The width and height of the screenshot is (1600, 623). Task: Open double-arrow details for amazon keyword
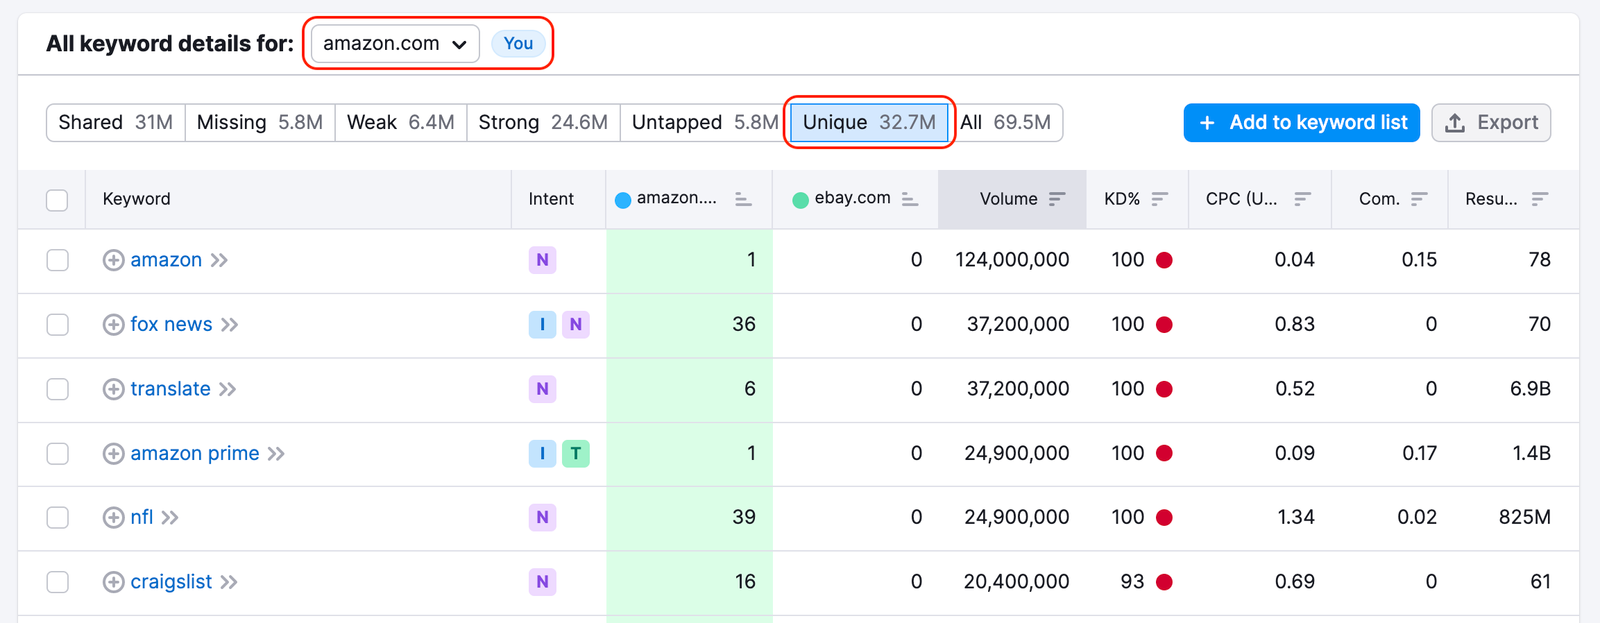tap(219, 260)
